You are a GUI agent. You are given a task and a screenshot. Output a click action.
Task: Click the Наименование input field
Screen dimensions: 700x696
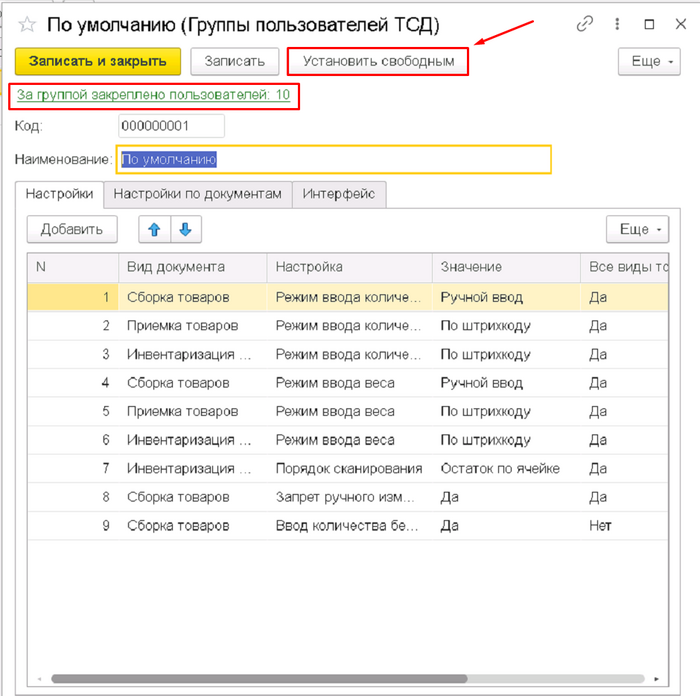pyautogui.click(x=334, y=159)
